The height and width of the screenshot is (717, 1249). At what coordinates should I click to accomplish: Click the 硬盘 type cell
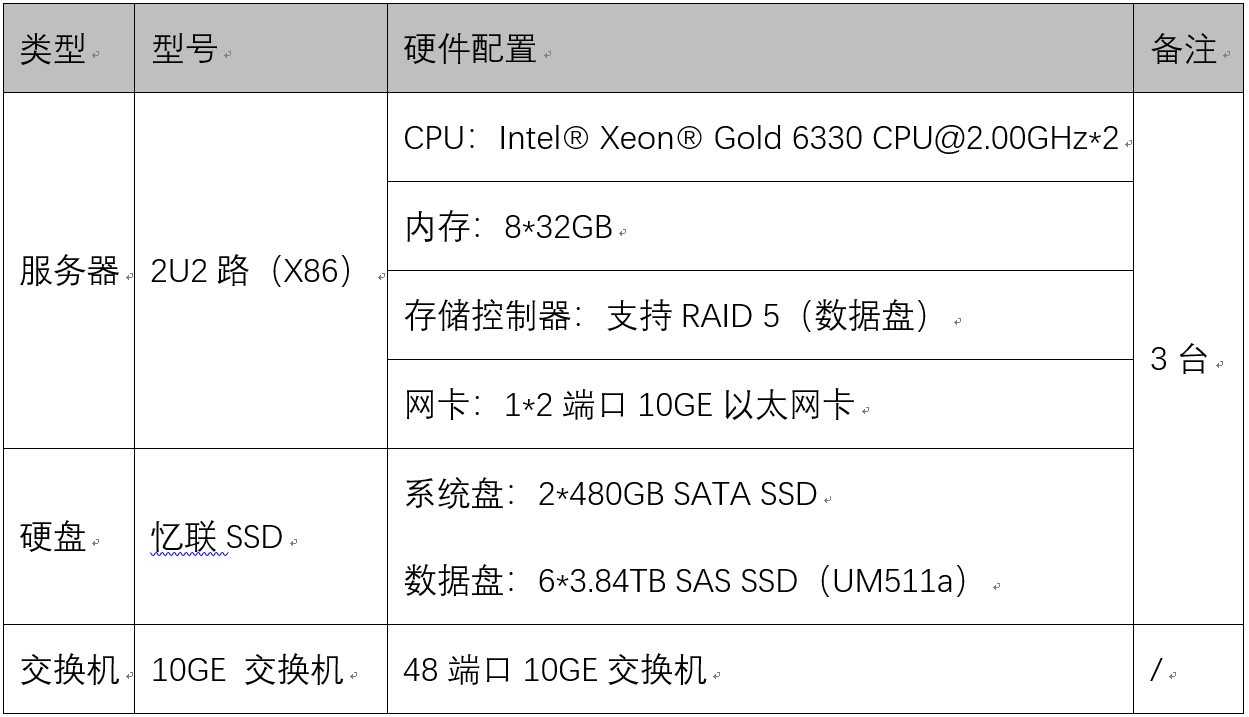(53, 537)
